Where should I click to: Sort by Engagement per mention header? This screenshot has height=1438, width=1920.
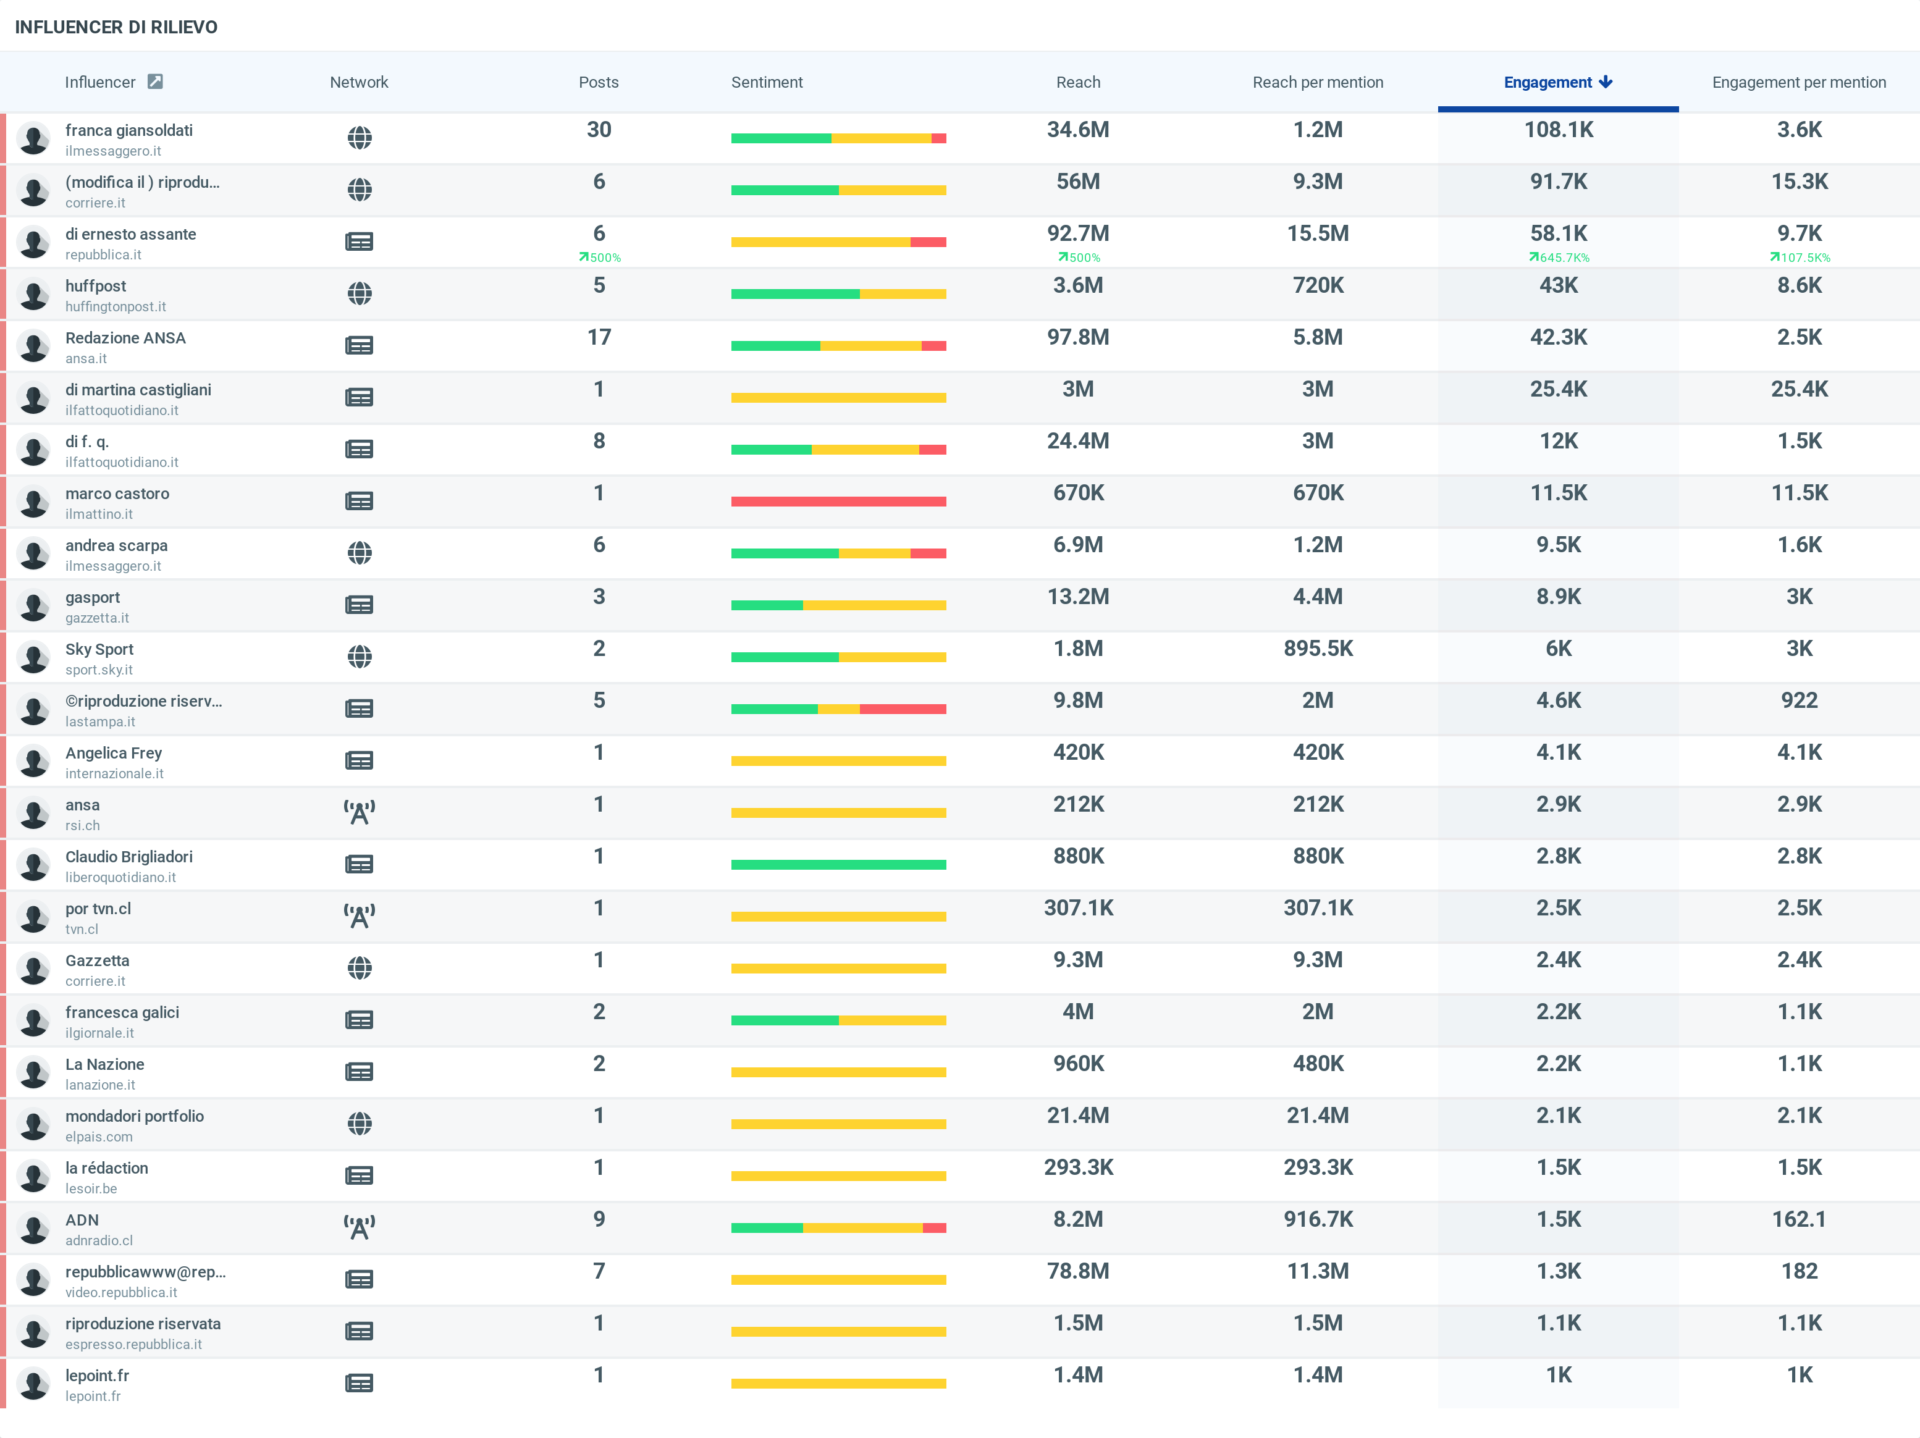pyautogui.click(x=1799, y=82)
